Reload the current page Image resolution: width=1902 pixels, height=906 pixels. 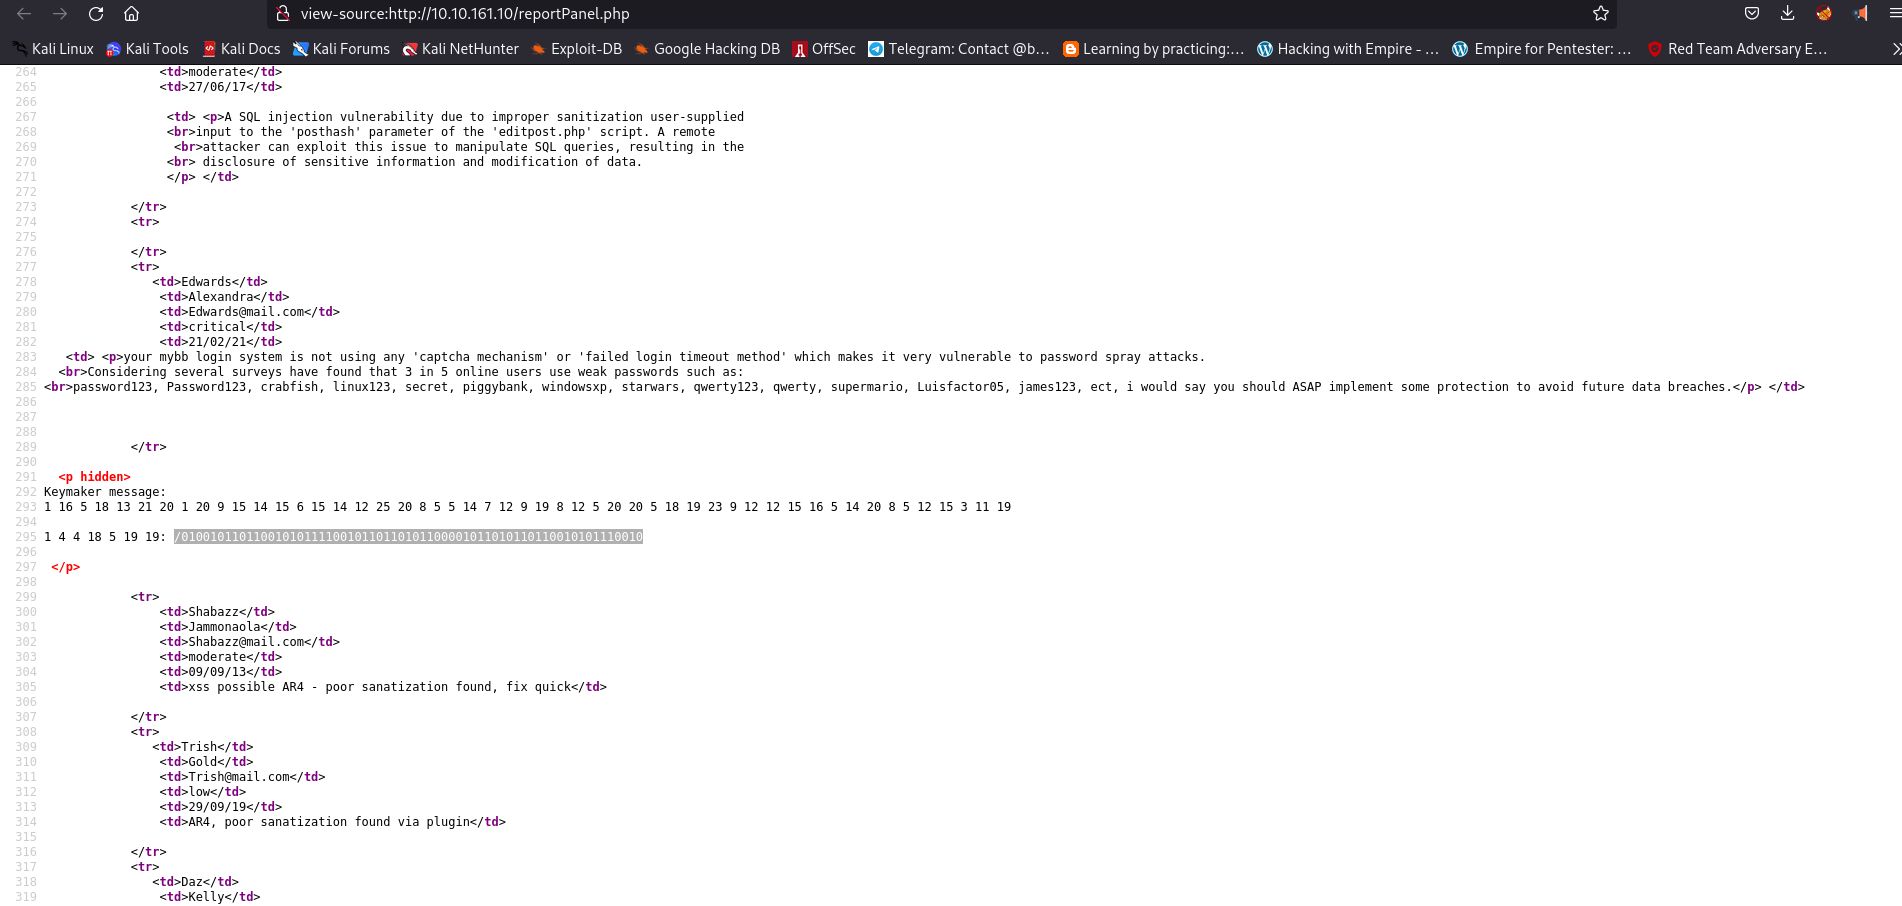coord(96,14)
